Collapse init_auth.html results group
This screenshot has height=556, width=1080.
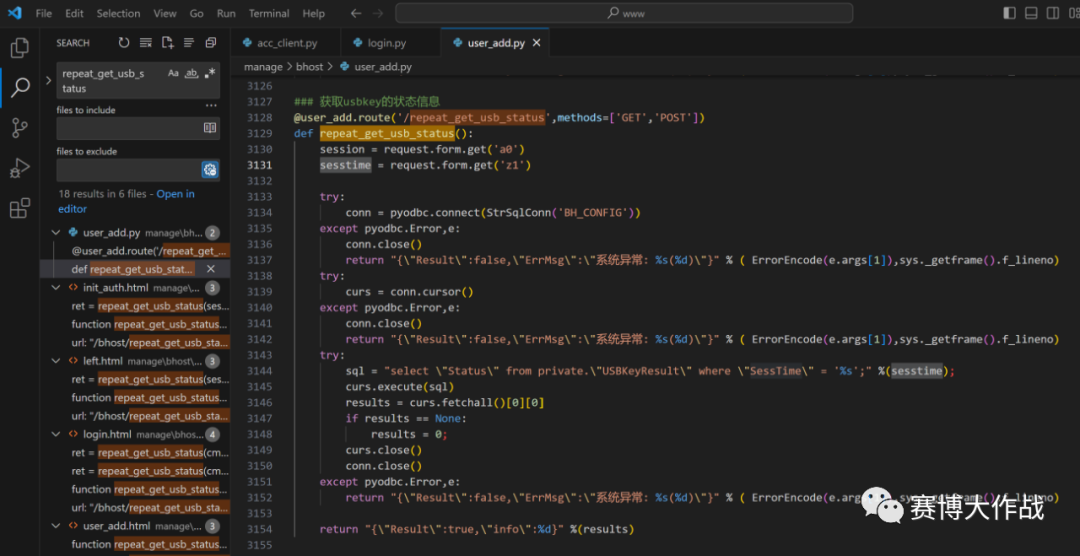(x=57, y=288)
